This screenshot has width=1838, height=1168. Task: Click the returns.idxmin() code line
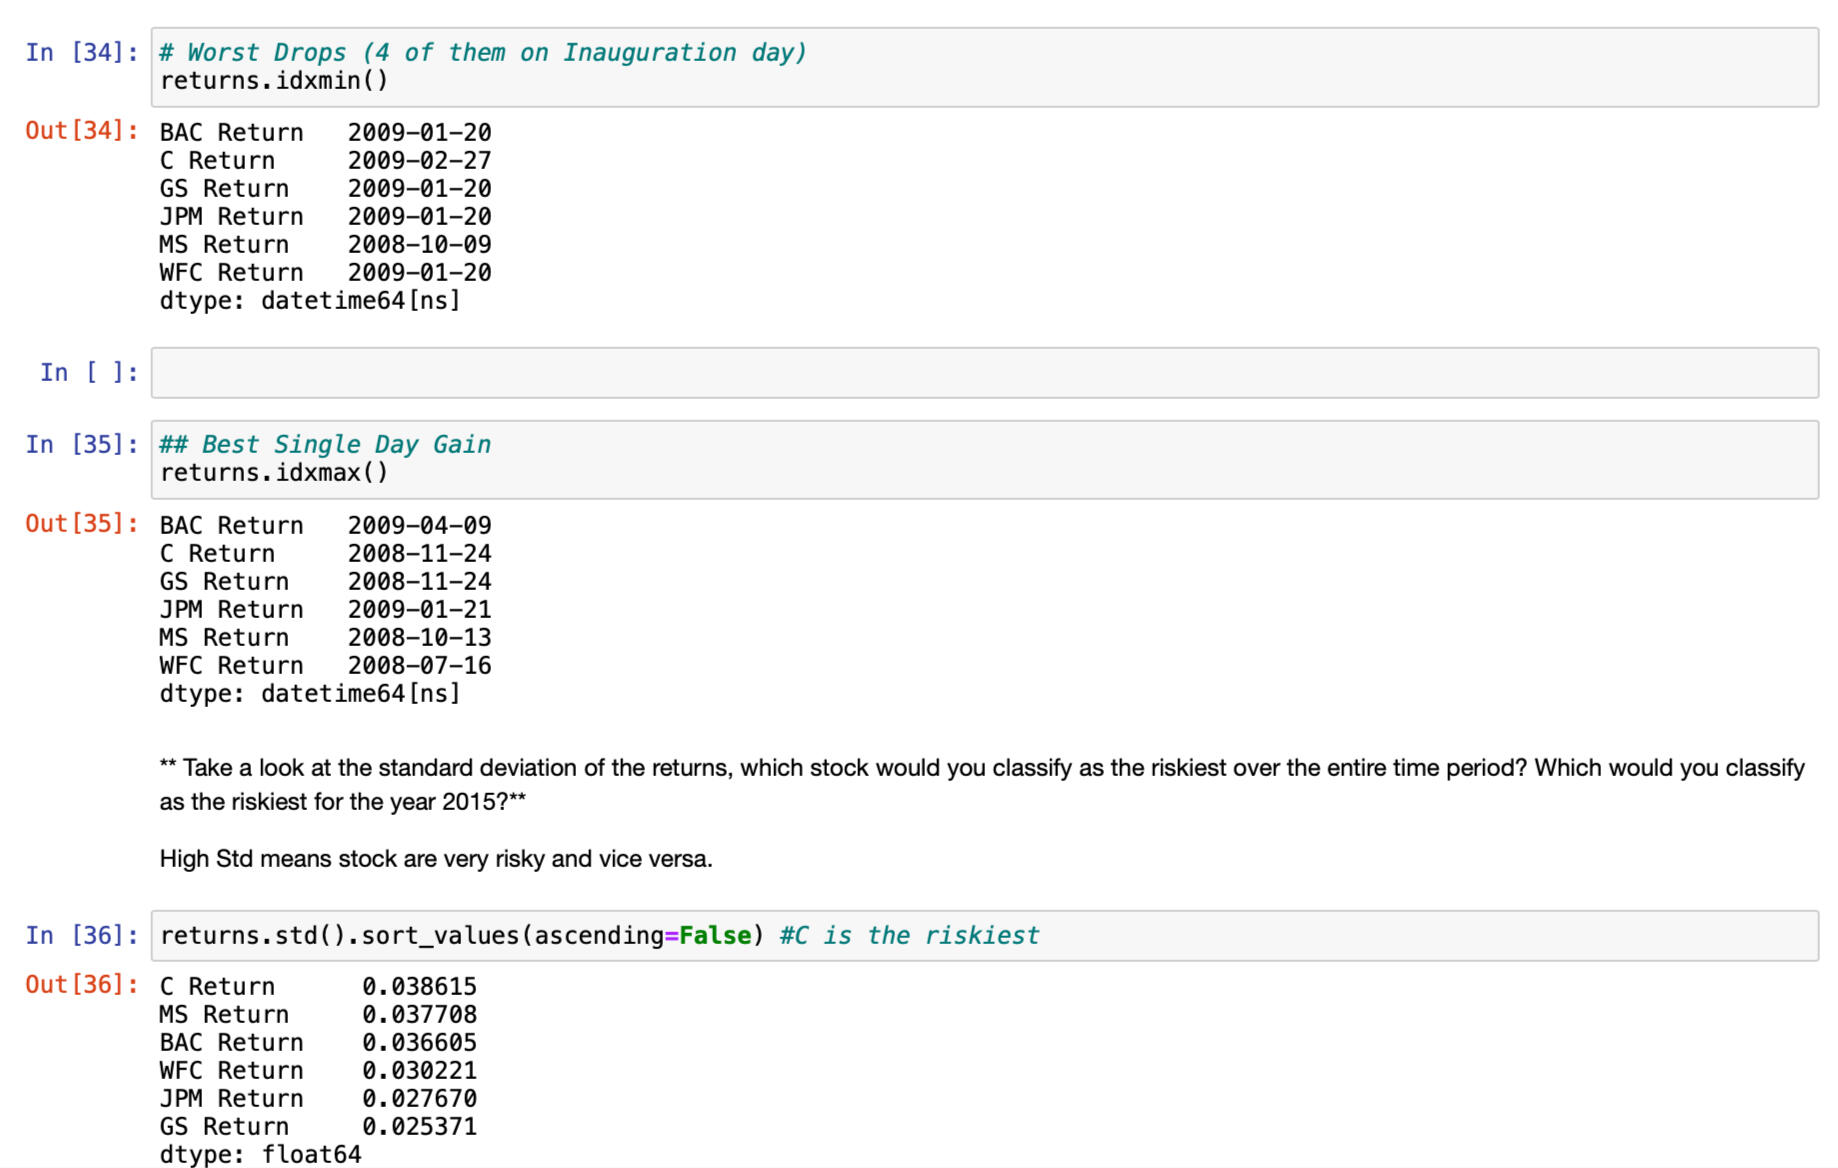click(x=274, y=81)
